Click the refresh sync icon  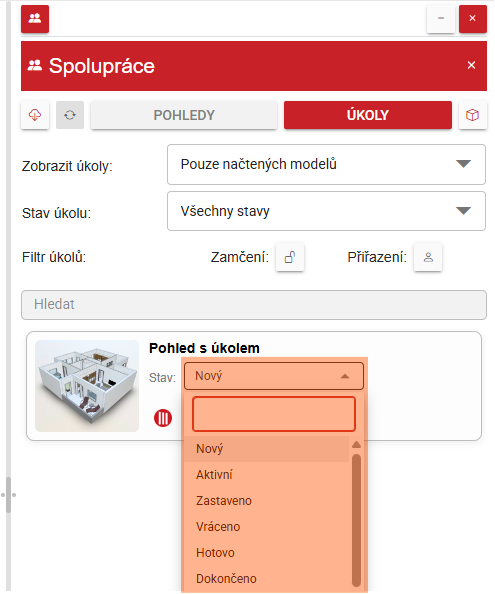pos(70,115)
